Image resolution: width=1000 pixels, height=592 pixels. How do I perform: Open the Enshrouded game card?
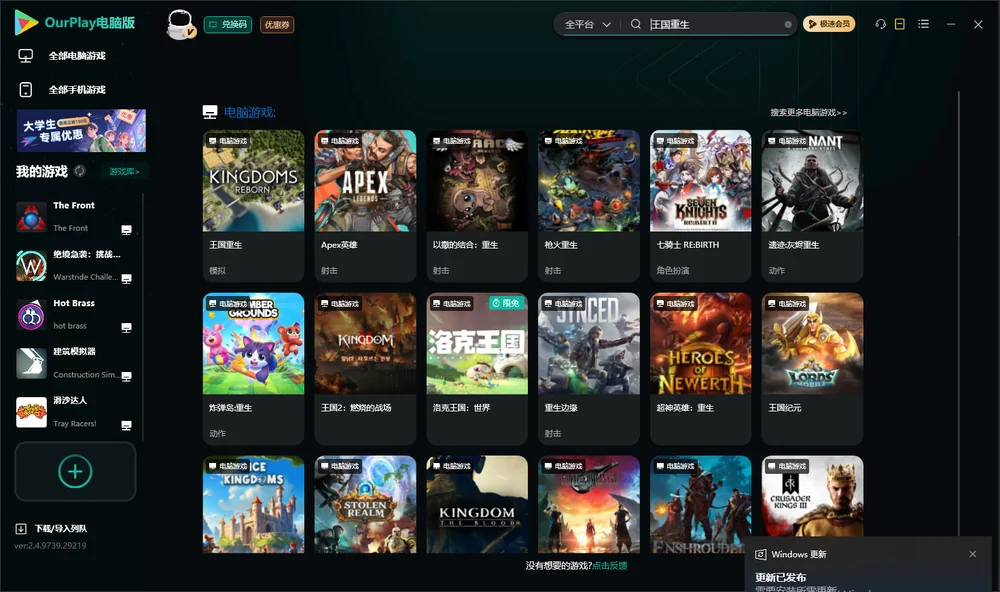point(700,504)
